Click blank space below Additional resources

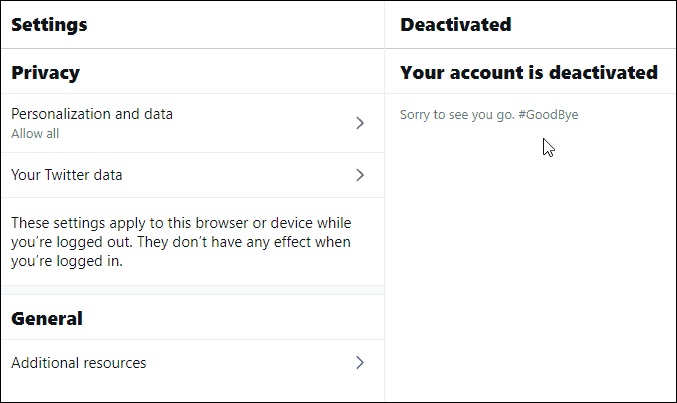point(192,393)
